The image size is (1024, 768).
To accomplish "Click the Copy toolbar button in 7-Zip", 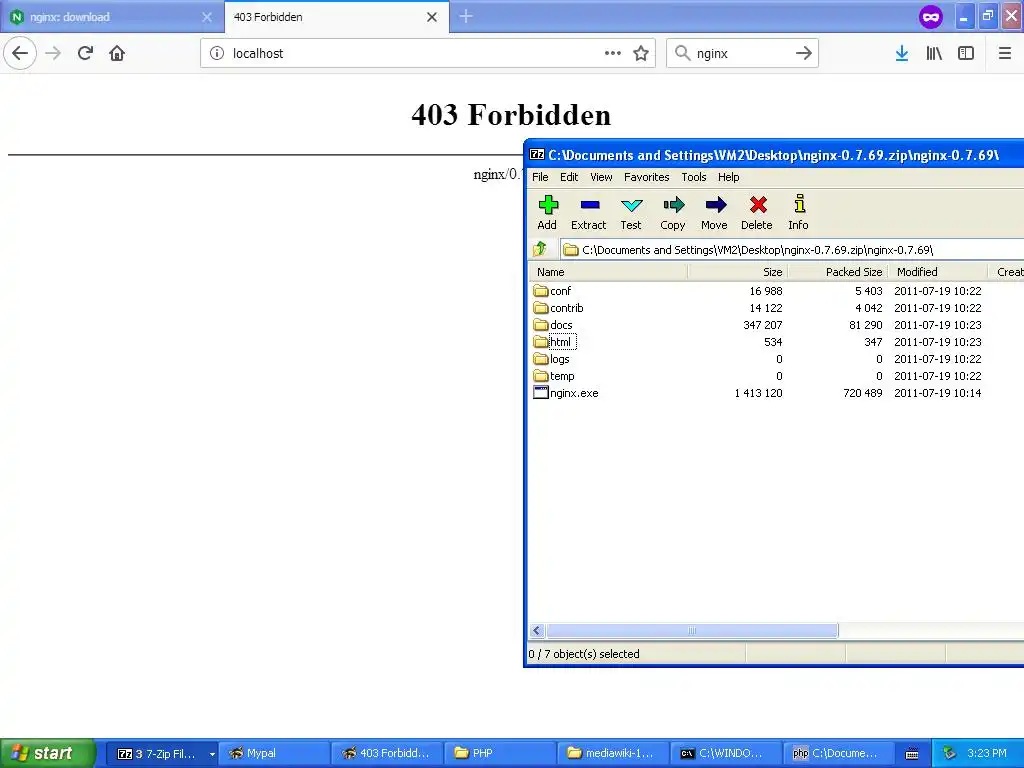I will (x=673, y=213).
